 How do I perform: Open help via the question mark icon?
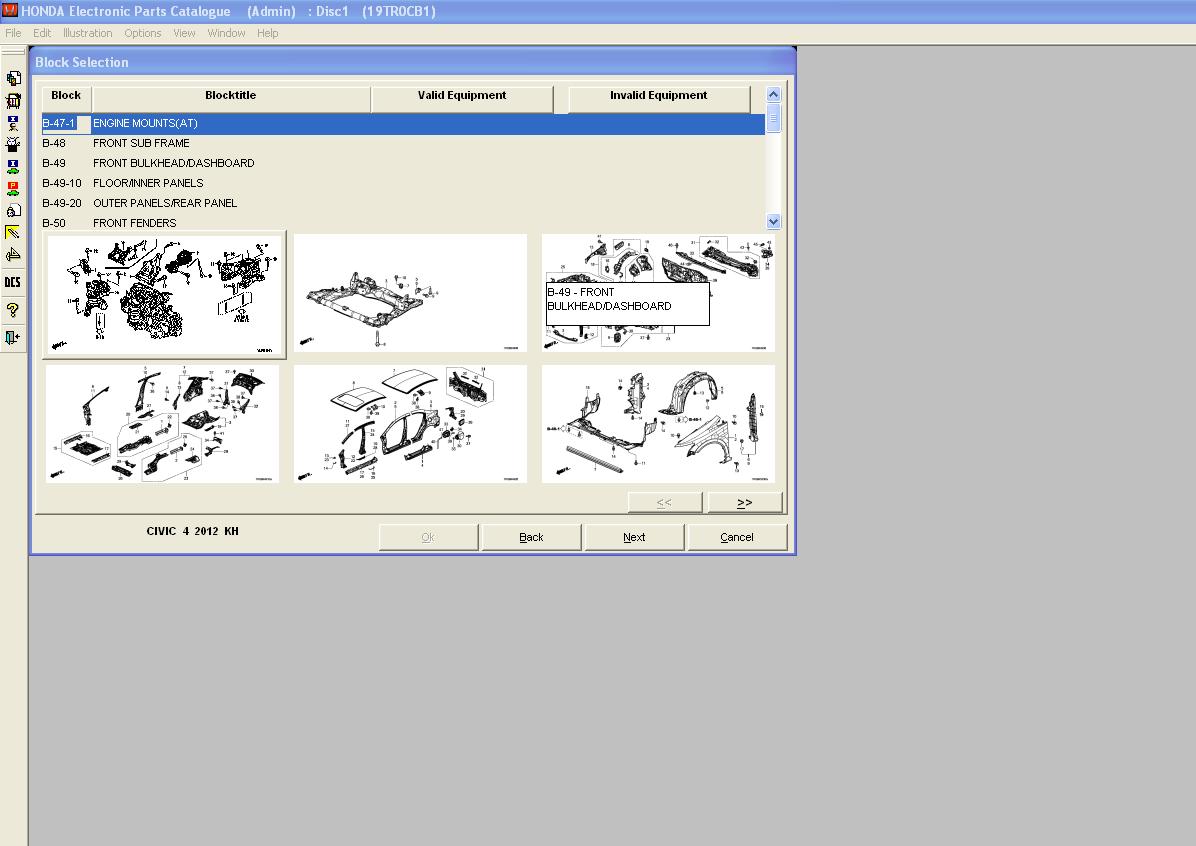13,310
